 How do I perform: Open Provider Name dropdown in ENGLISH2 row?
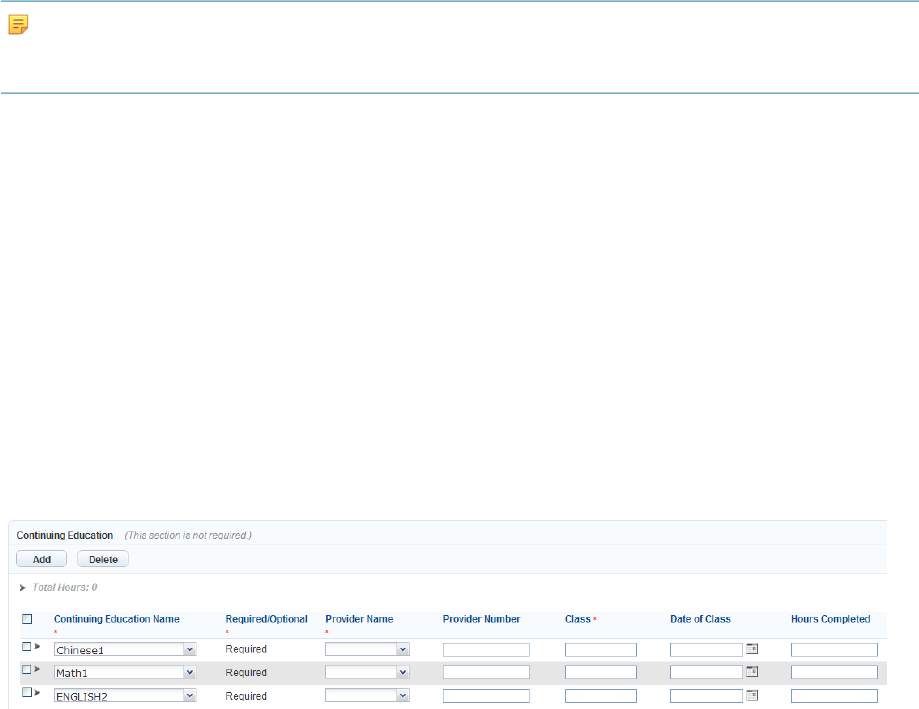[x=367, y=696]
